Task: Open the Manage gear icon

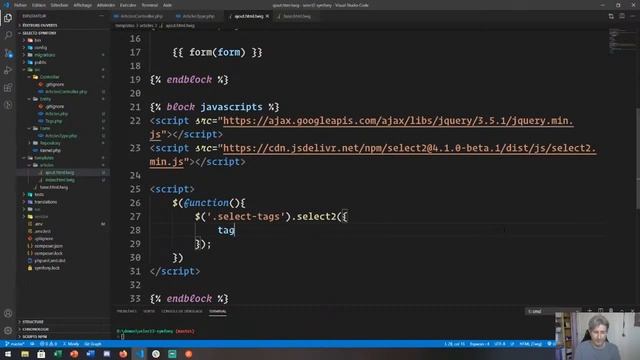Action: (x=8, y=331)
